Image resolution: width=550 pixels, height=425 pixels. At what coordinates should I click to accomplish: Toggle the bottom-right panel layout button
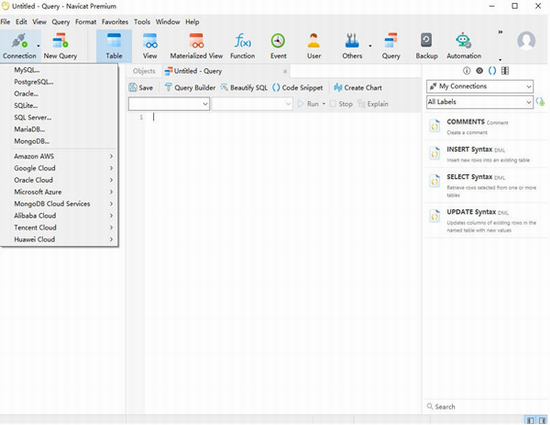coord(542,420)
